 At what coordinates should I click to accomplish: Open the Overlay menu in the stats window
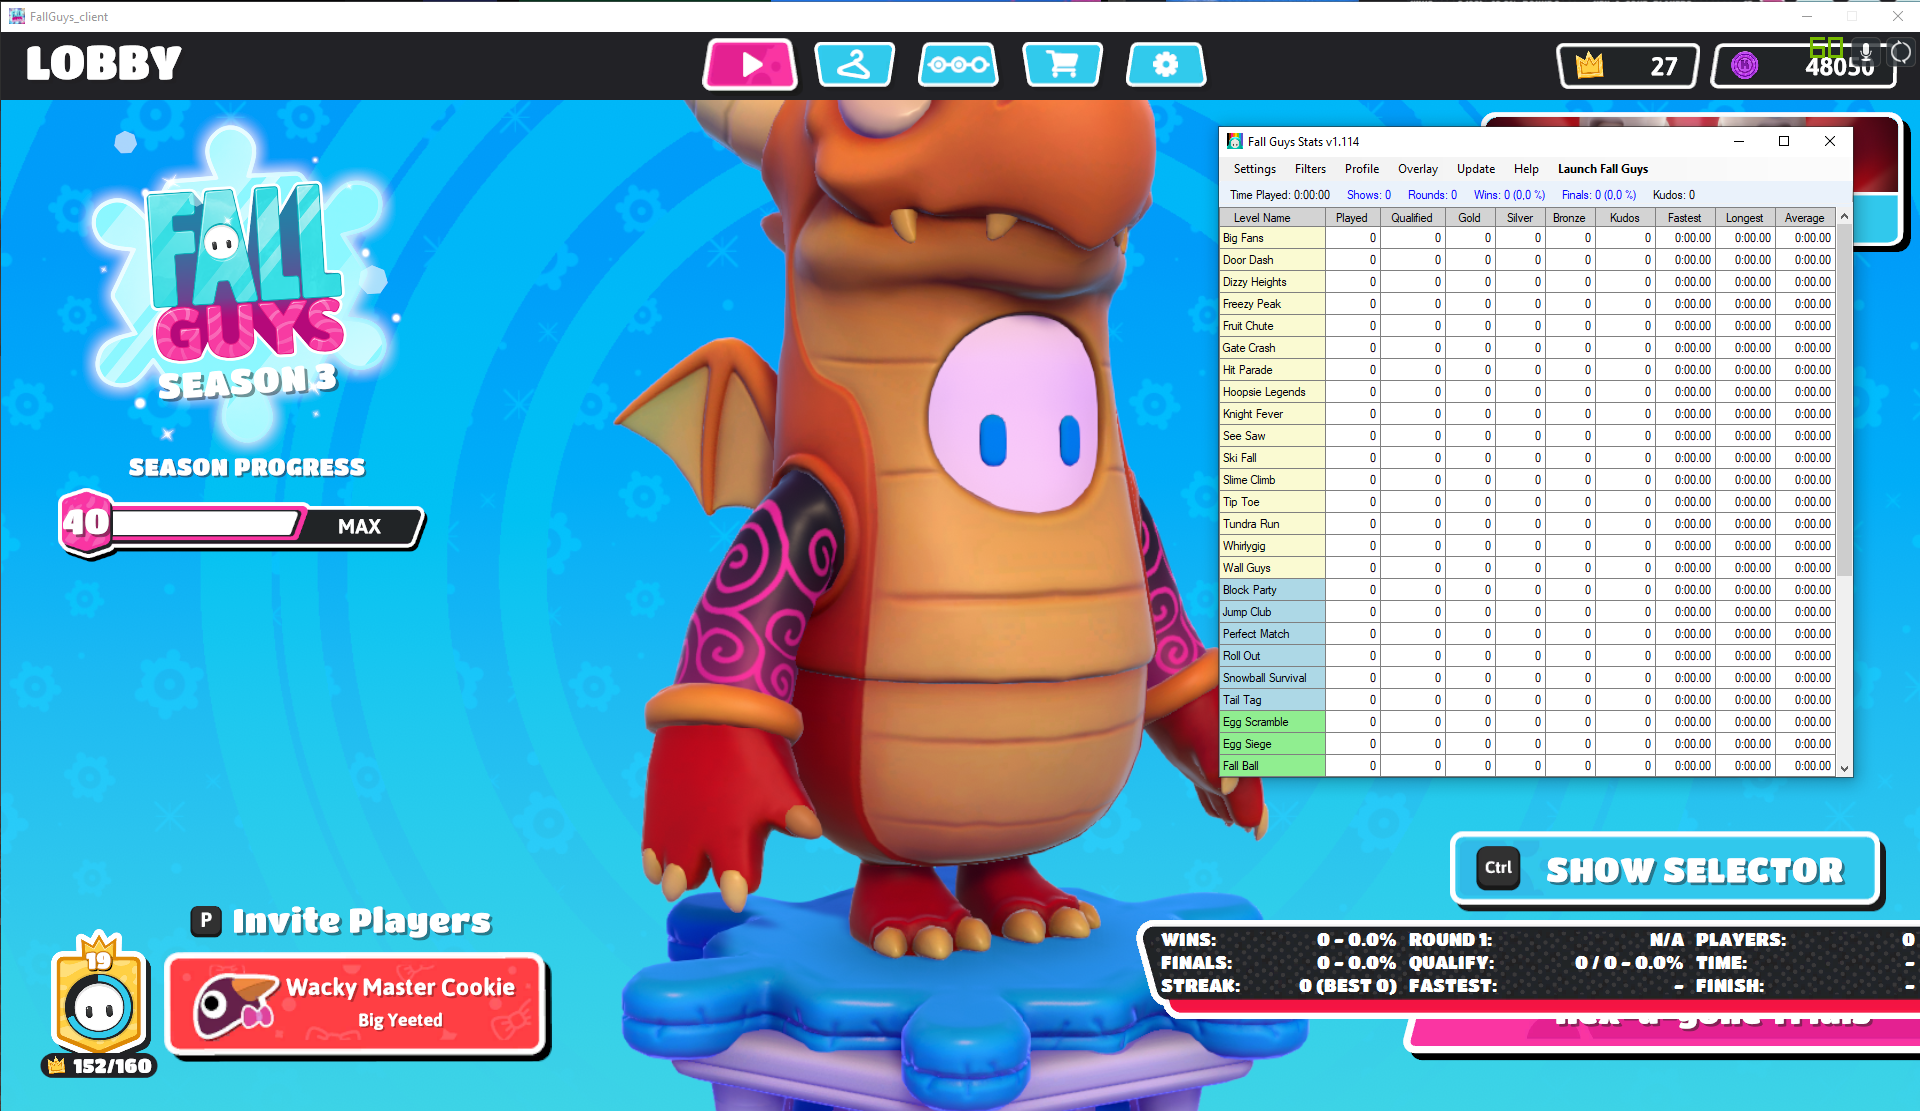click(x=1417, y=169)
